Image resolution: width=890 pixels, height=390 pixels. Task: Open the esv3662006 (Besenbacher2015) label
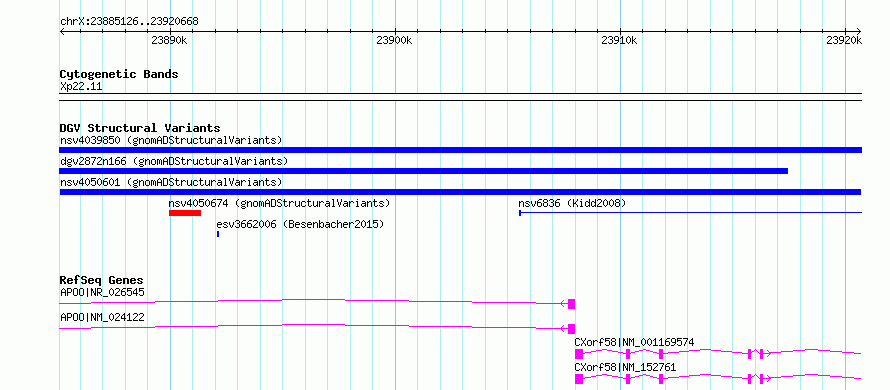point(300,224)
